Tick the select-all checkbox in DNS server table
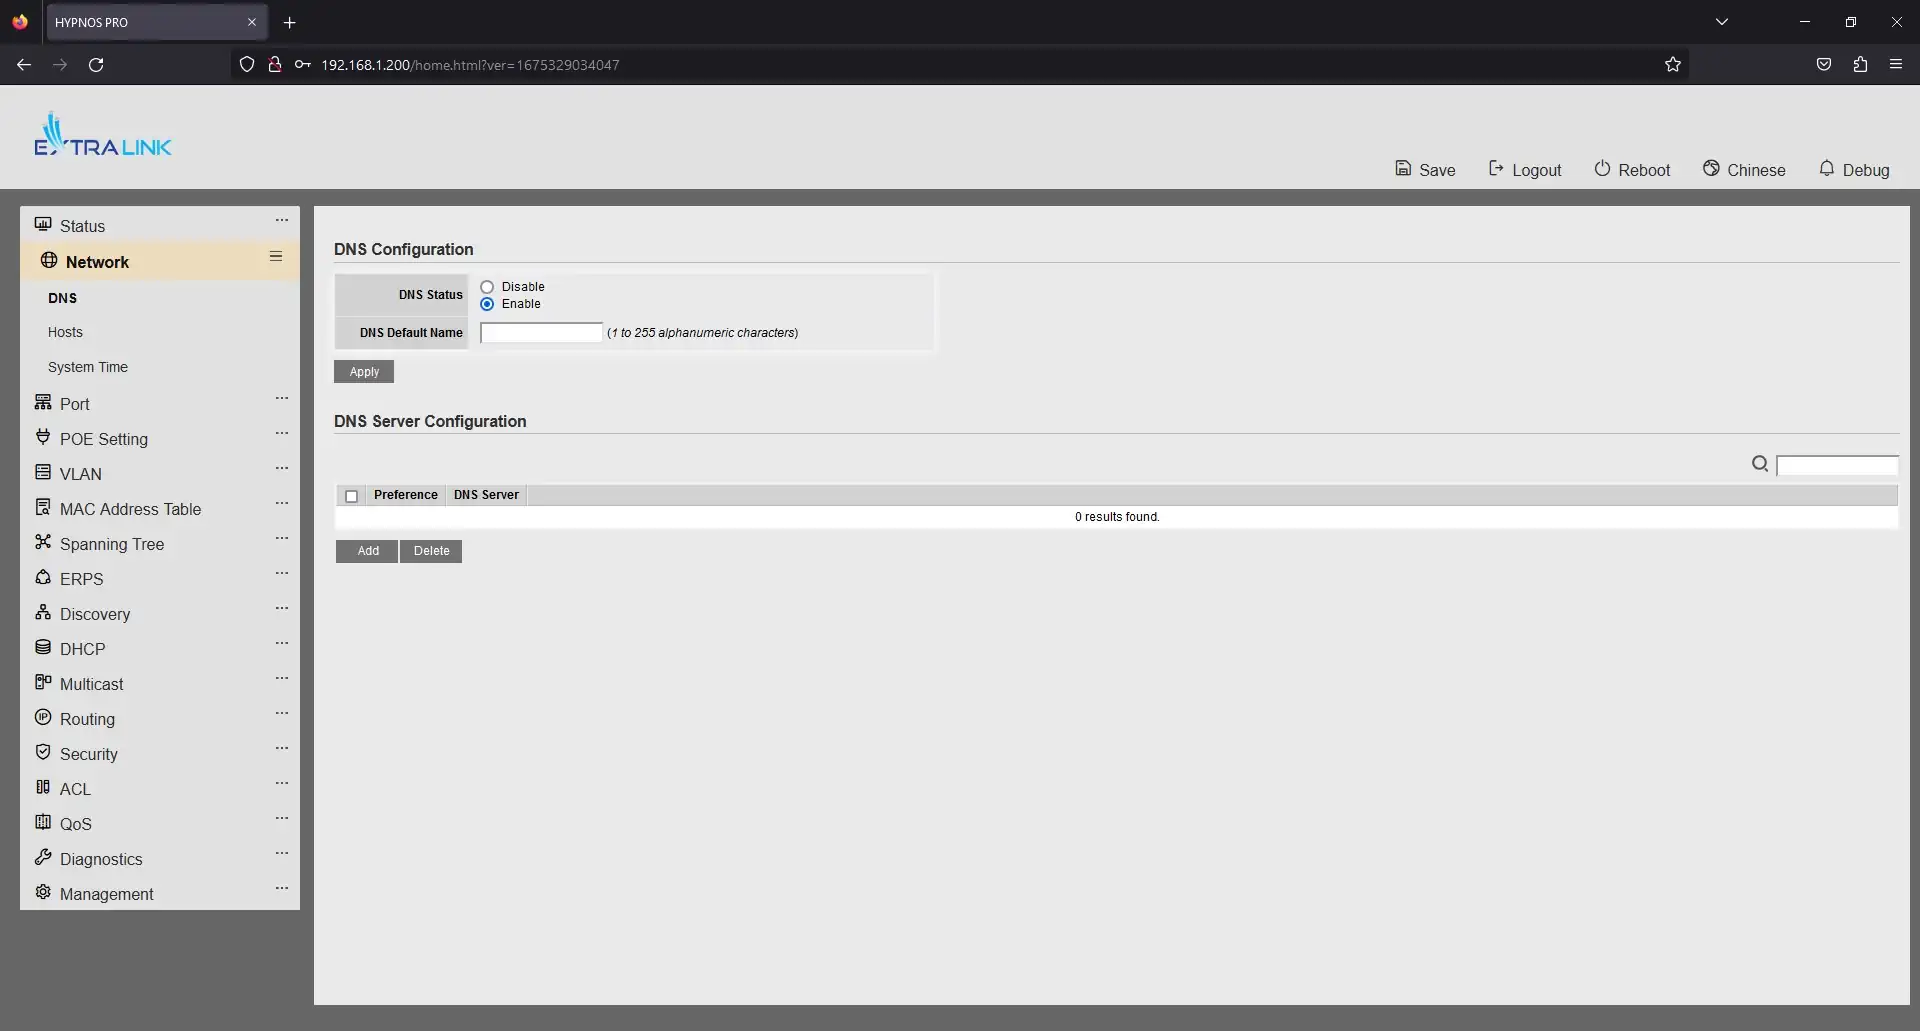 click(351, 496)
